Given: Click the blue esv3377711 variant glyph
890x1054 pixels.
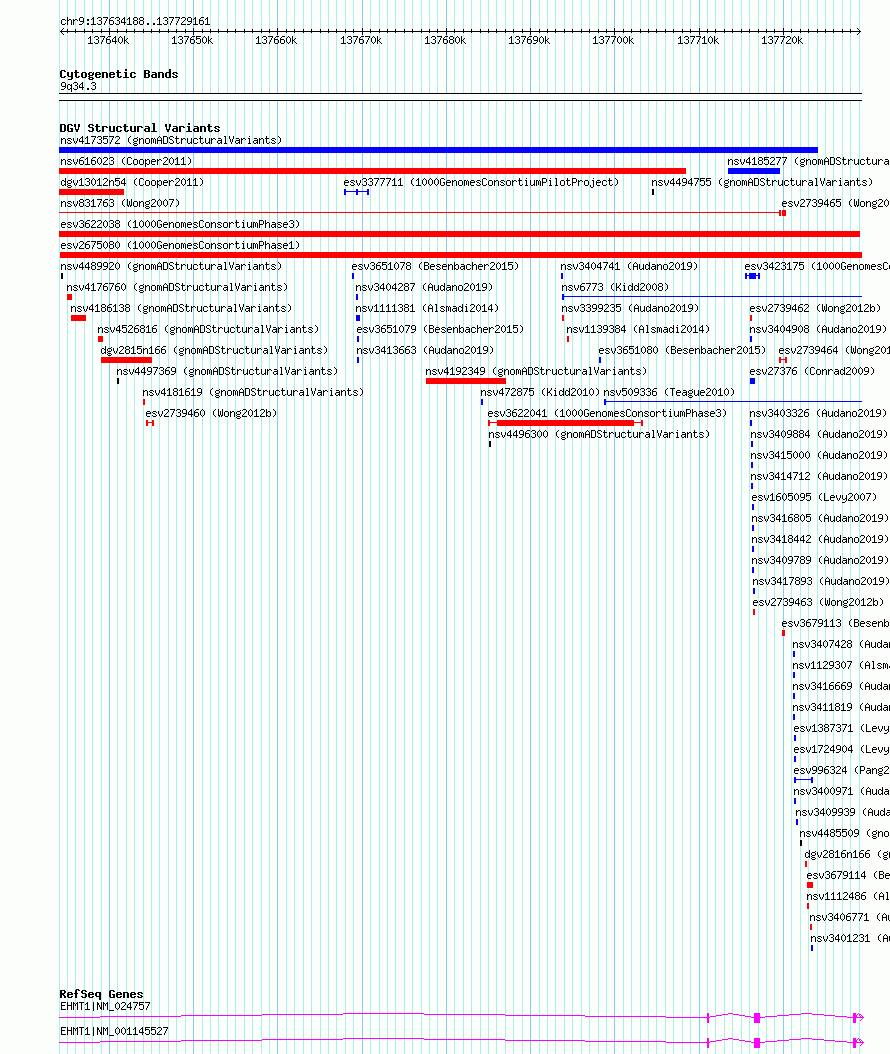Looking at the screenshot, I should 356,192.
